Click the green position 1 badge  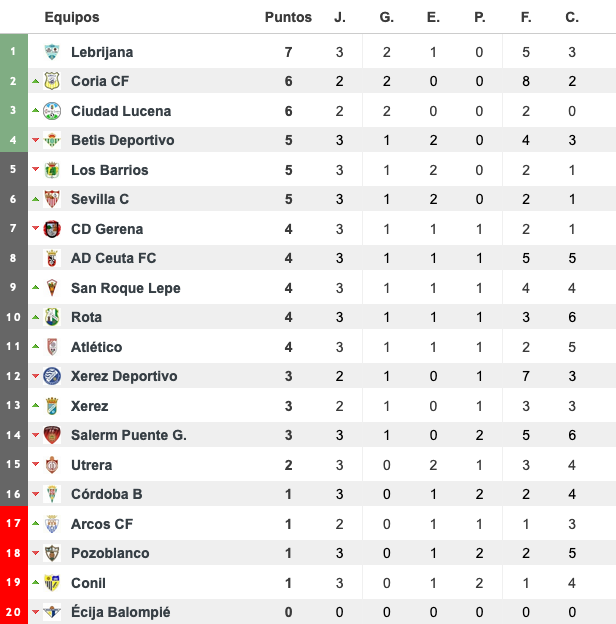tap(14, 51)
